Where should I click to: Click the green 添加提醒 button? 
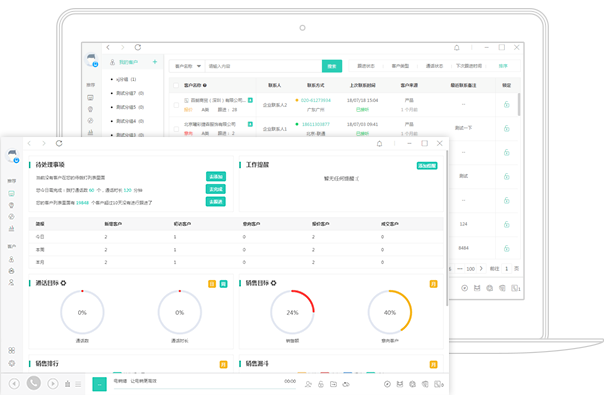point(427,166)
